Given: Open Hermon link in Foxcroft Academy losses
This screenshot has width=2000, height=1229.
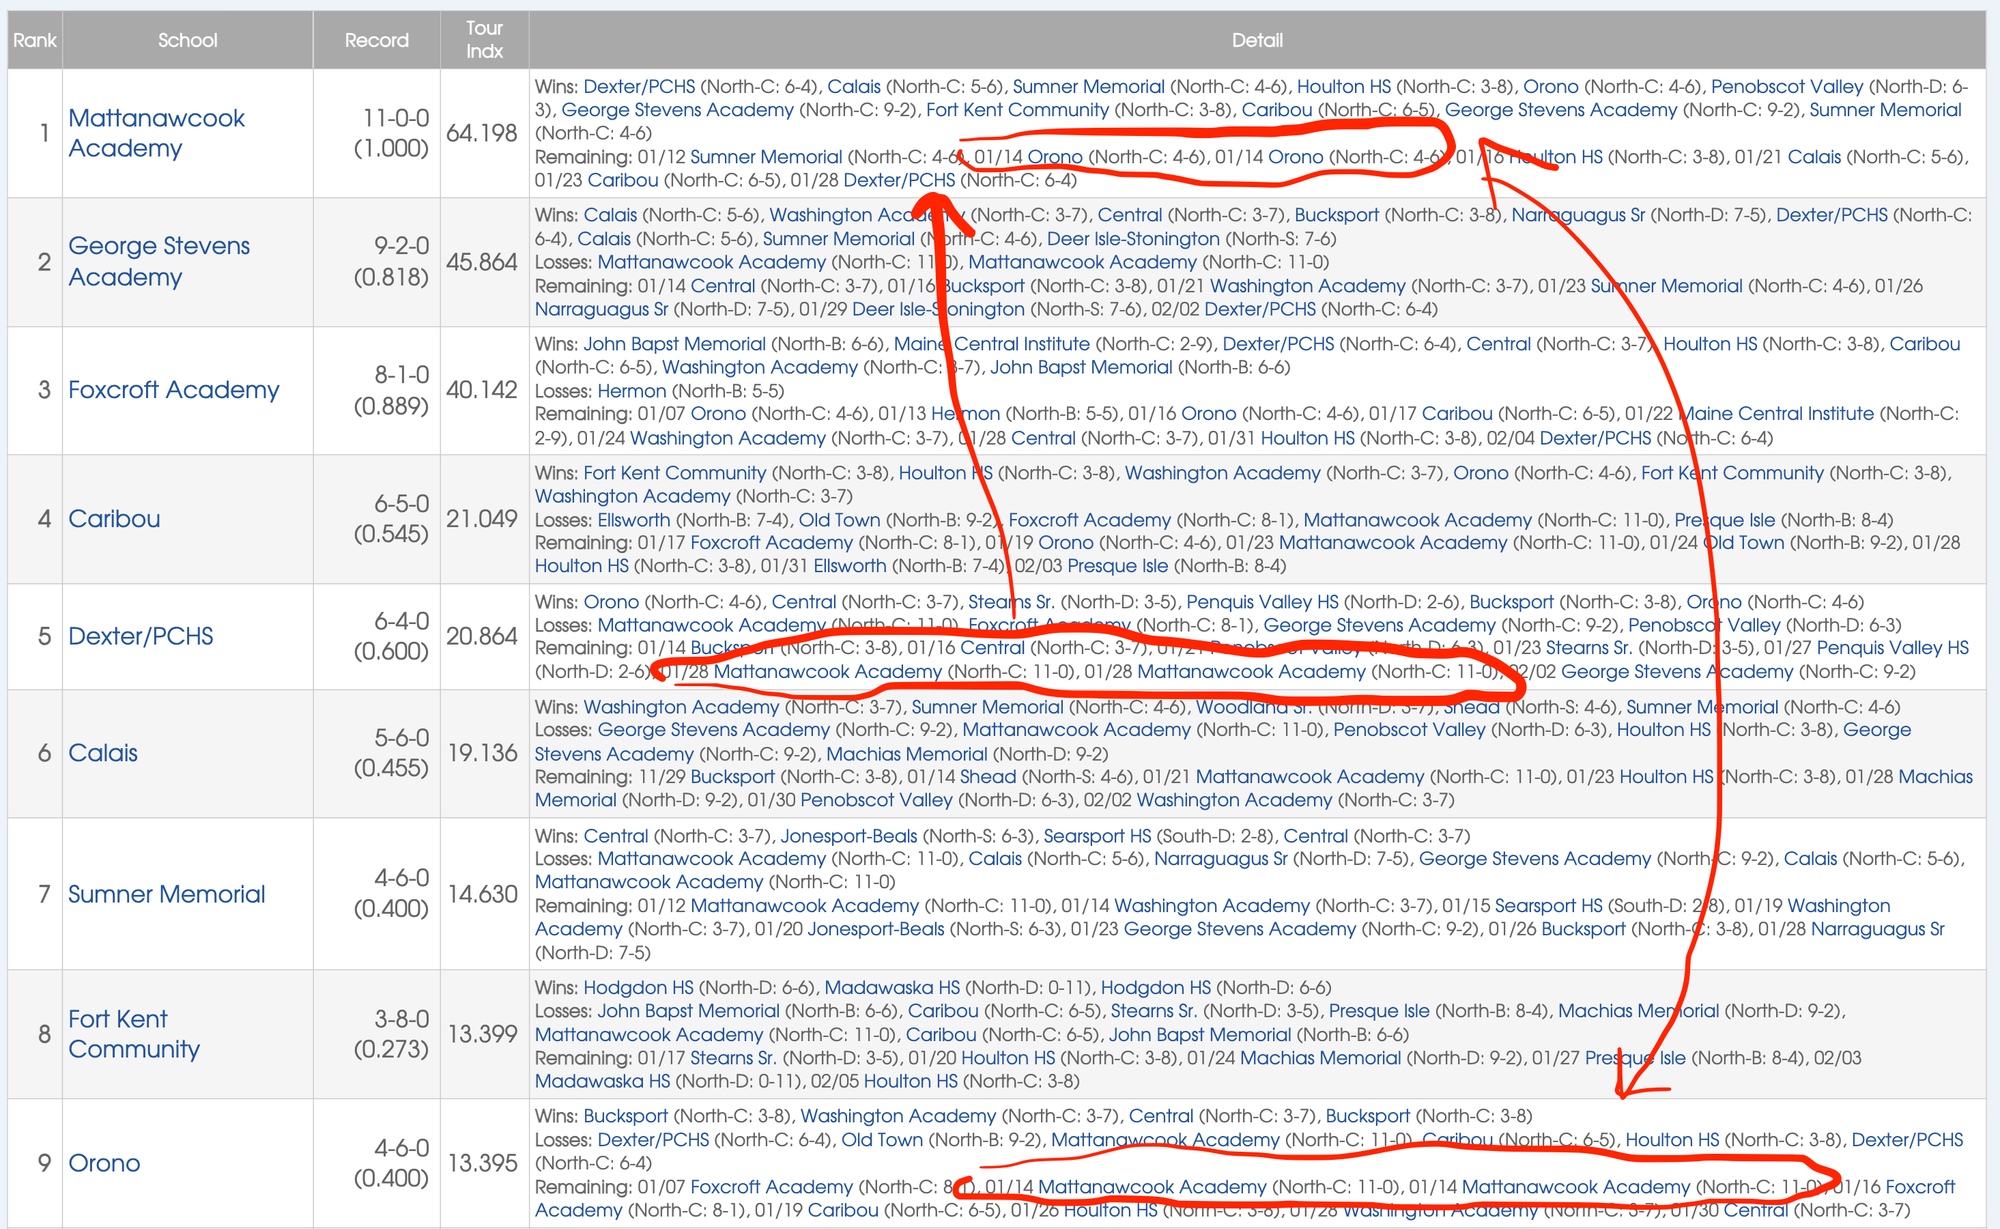Looking at the screenshot, I should pos(631,391).
